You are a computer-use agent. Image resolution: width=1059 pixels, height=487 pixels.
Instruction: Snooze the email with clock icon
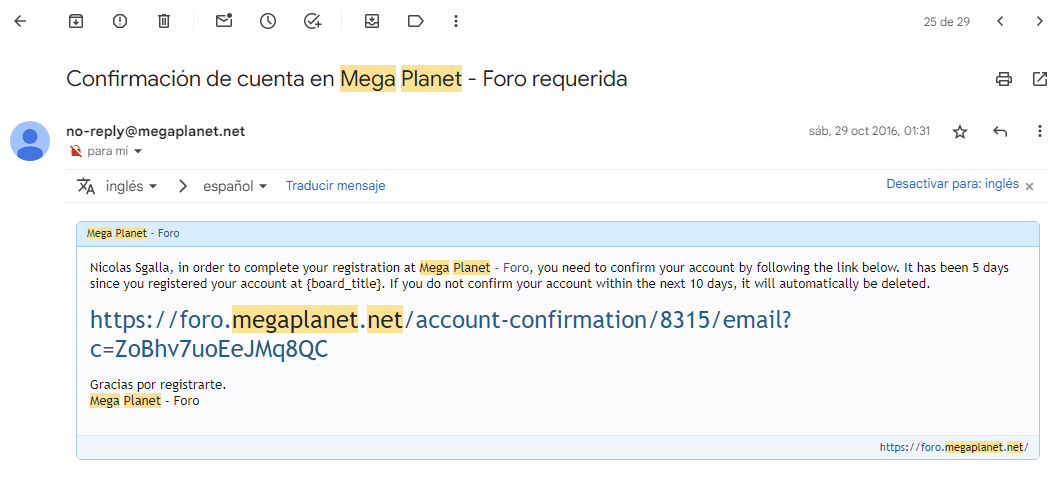pos(268,21)
